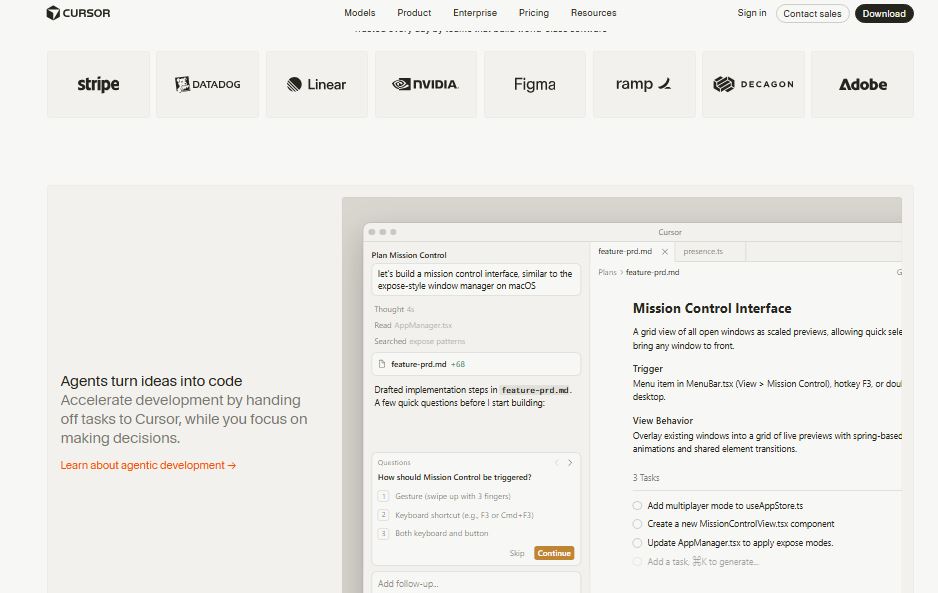
Task: Click the Searched expose patterns line
Action: click(419, 341)
